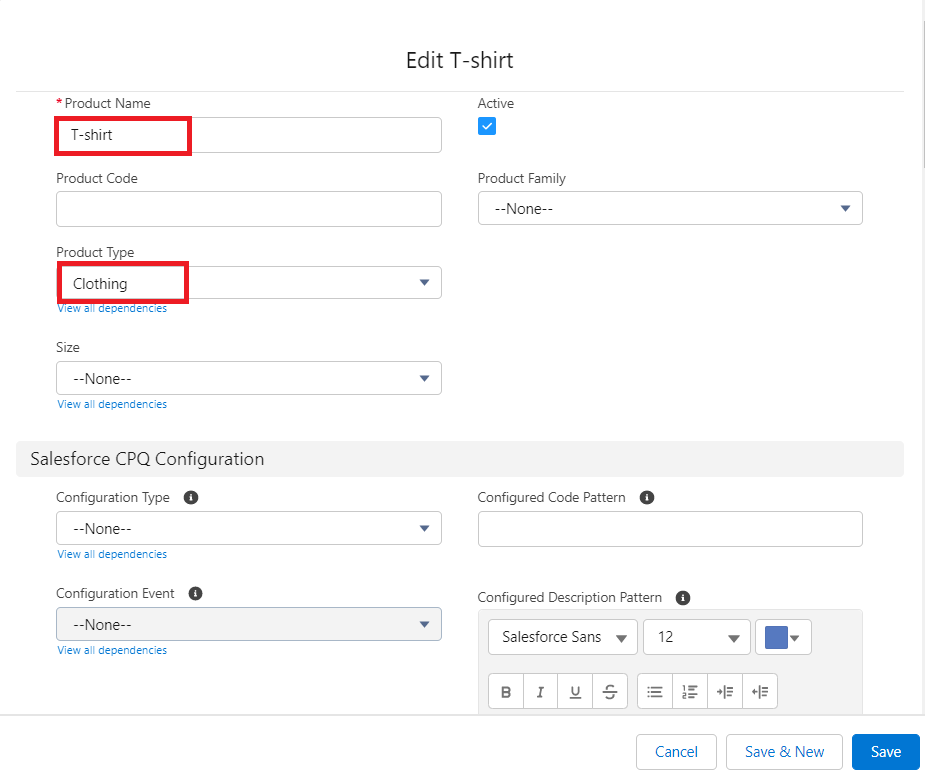Open the text color picker
Image resolution: width=925 pixels, height=780 pixels.
coord(783,637)
